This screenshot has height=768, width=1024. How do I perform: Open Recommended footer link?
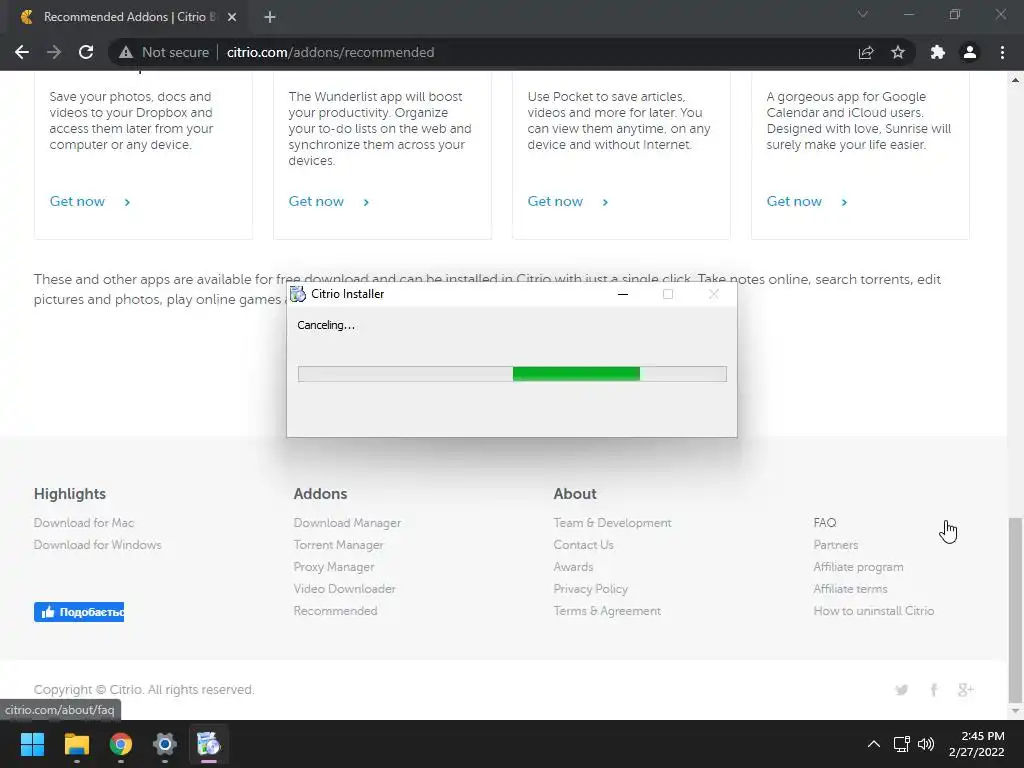click(x=335, y=611)
